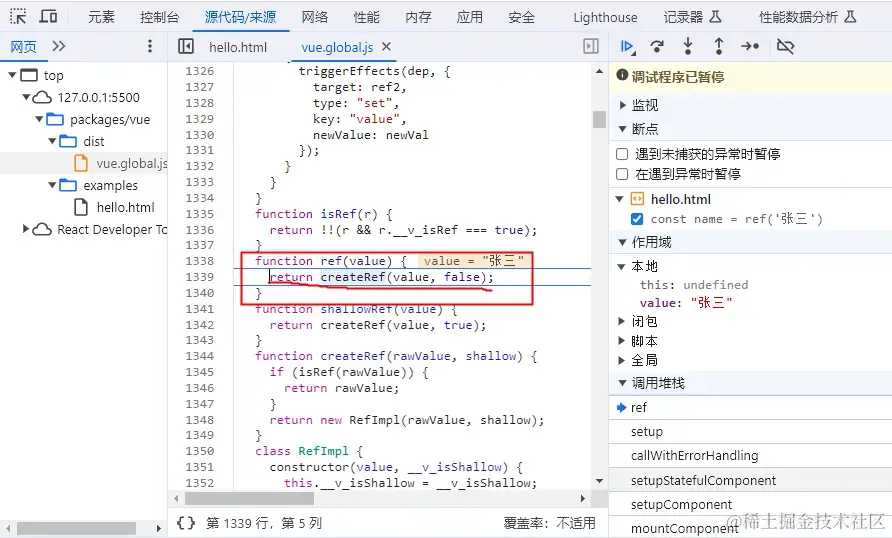Click the React Developer Tools cloud icon
892x538 pixels.
42,229
